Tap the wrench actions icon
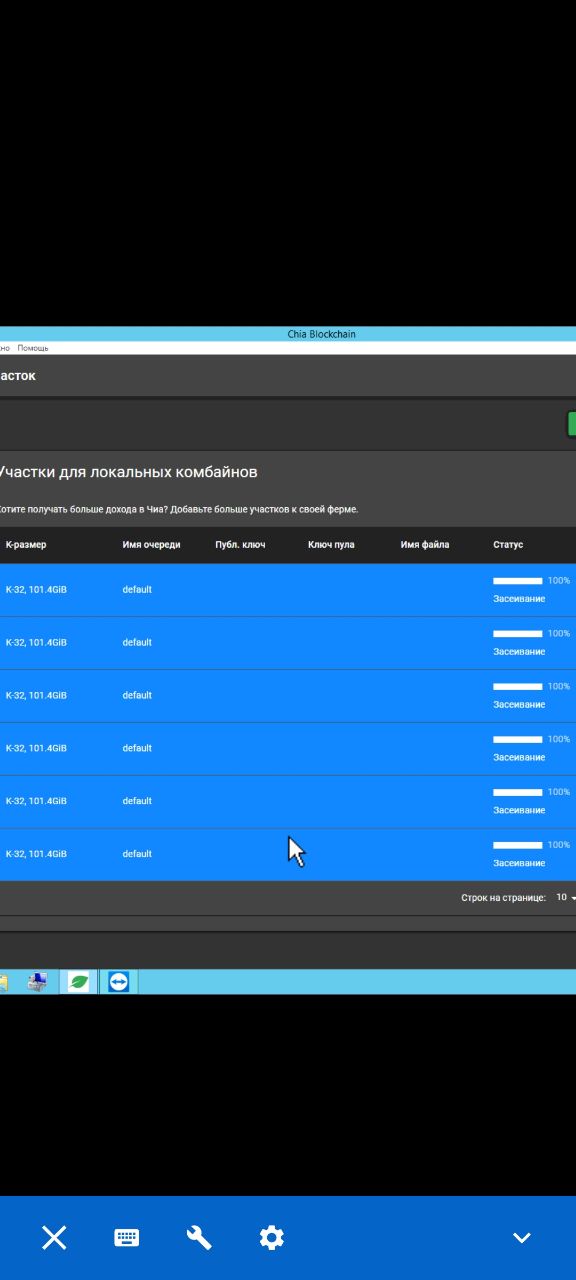Viewport: 576px width, 1280px height. click(x=199, y=1237)
